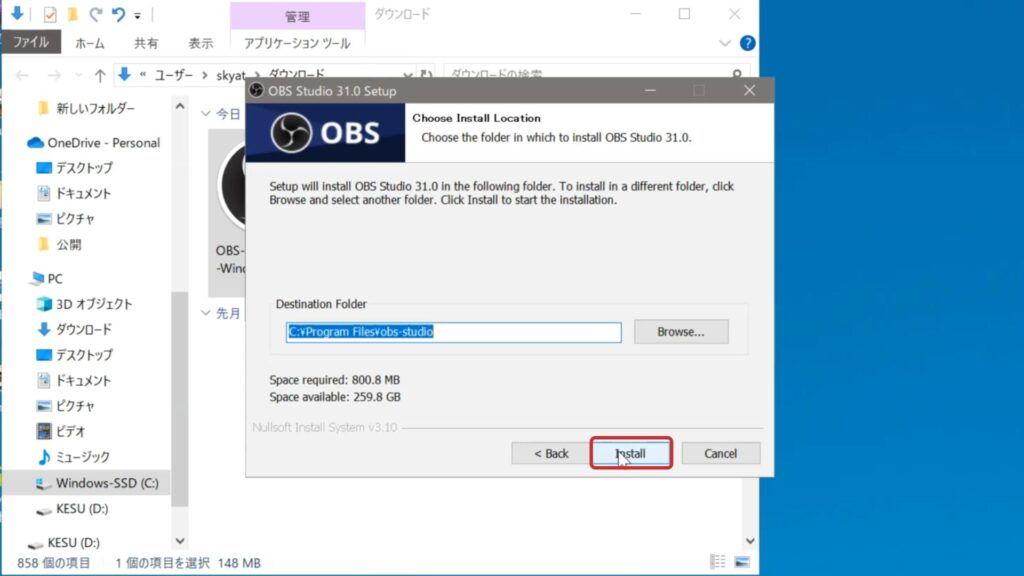
Task: Click the Install button in OBS setup
Action: (630, 453)
